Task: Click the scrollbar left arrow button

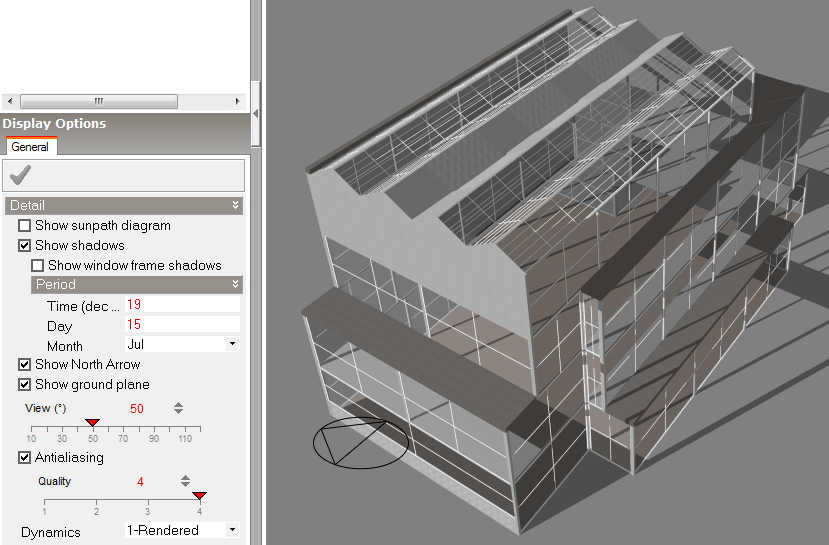Action: click(x=9, y=101)
